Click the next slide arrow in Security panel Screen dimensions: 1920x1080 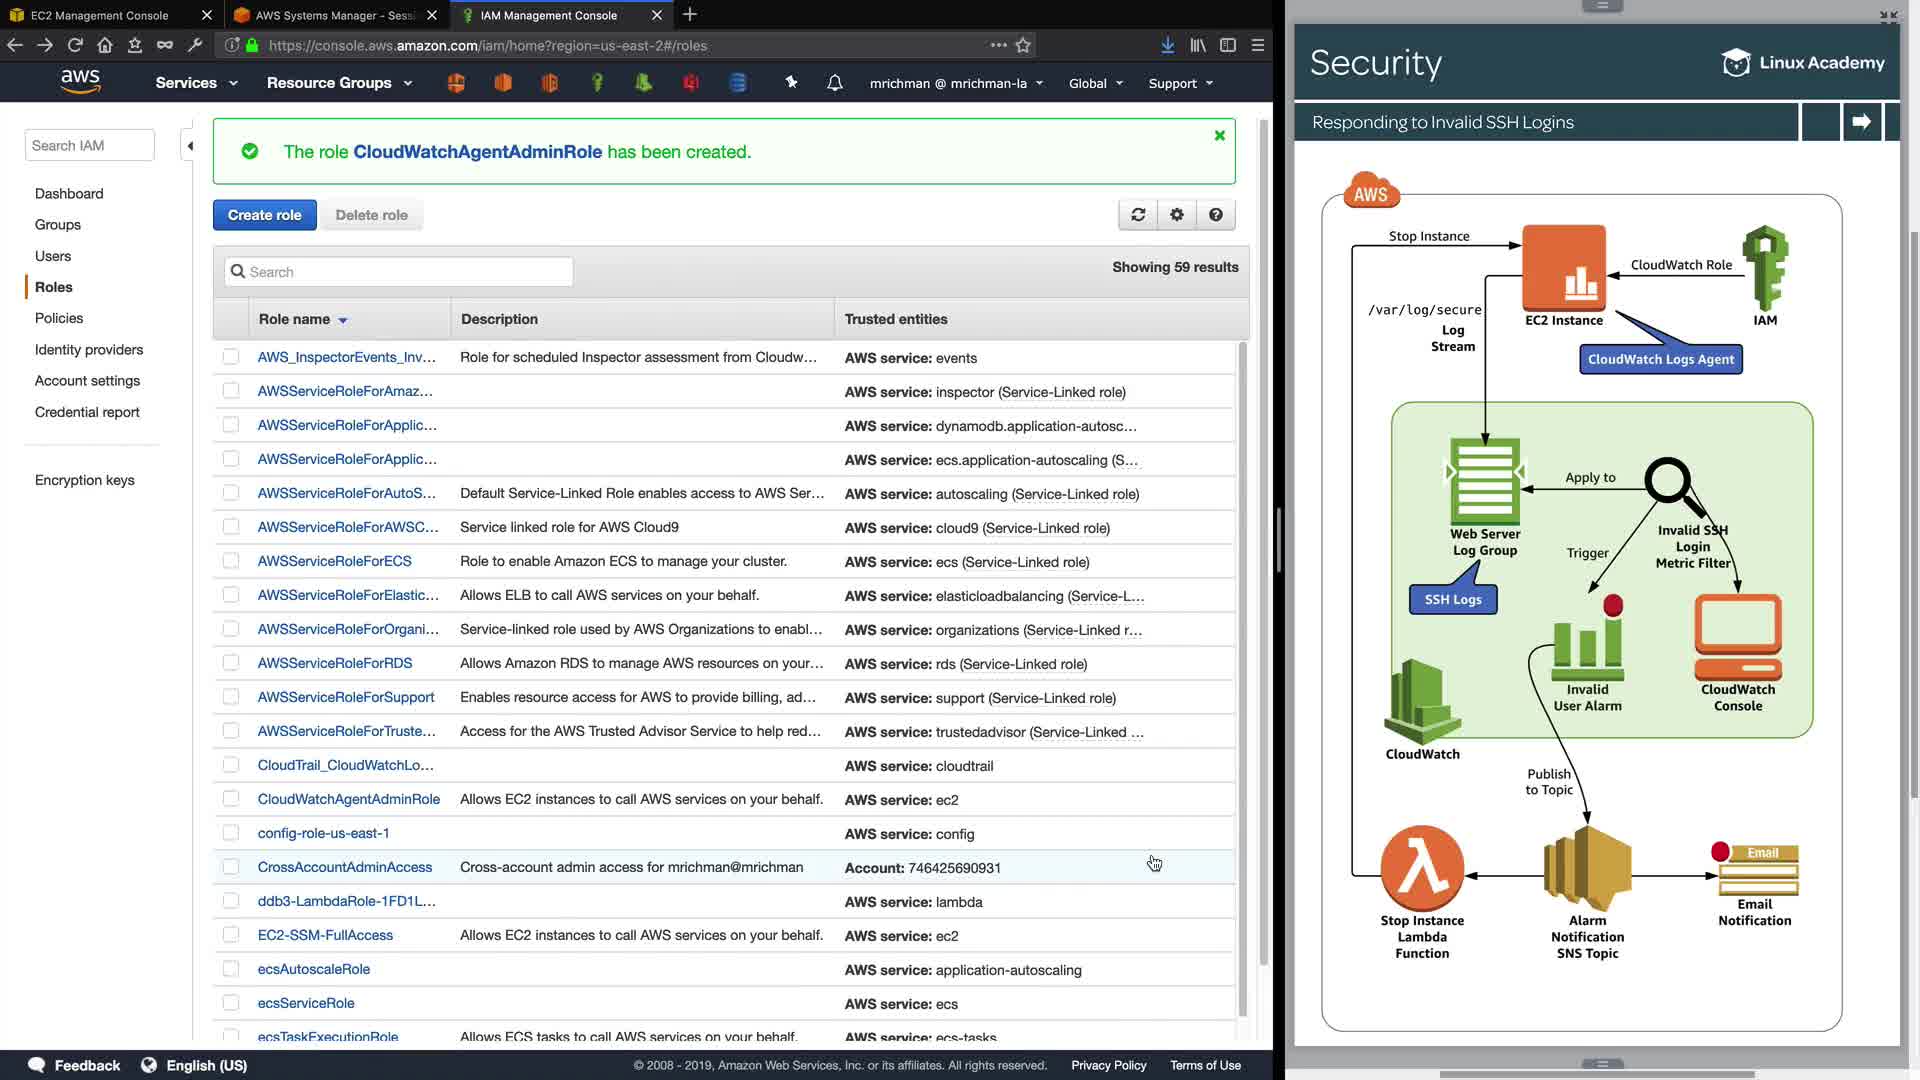pyautogui.click(x=1861, y=122)
